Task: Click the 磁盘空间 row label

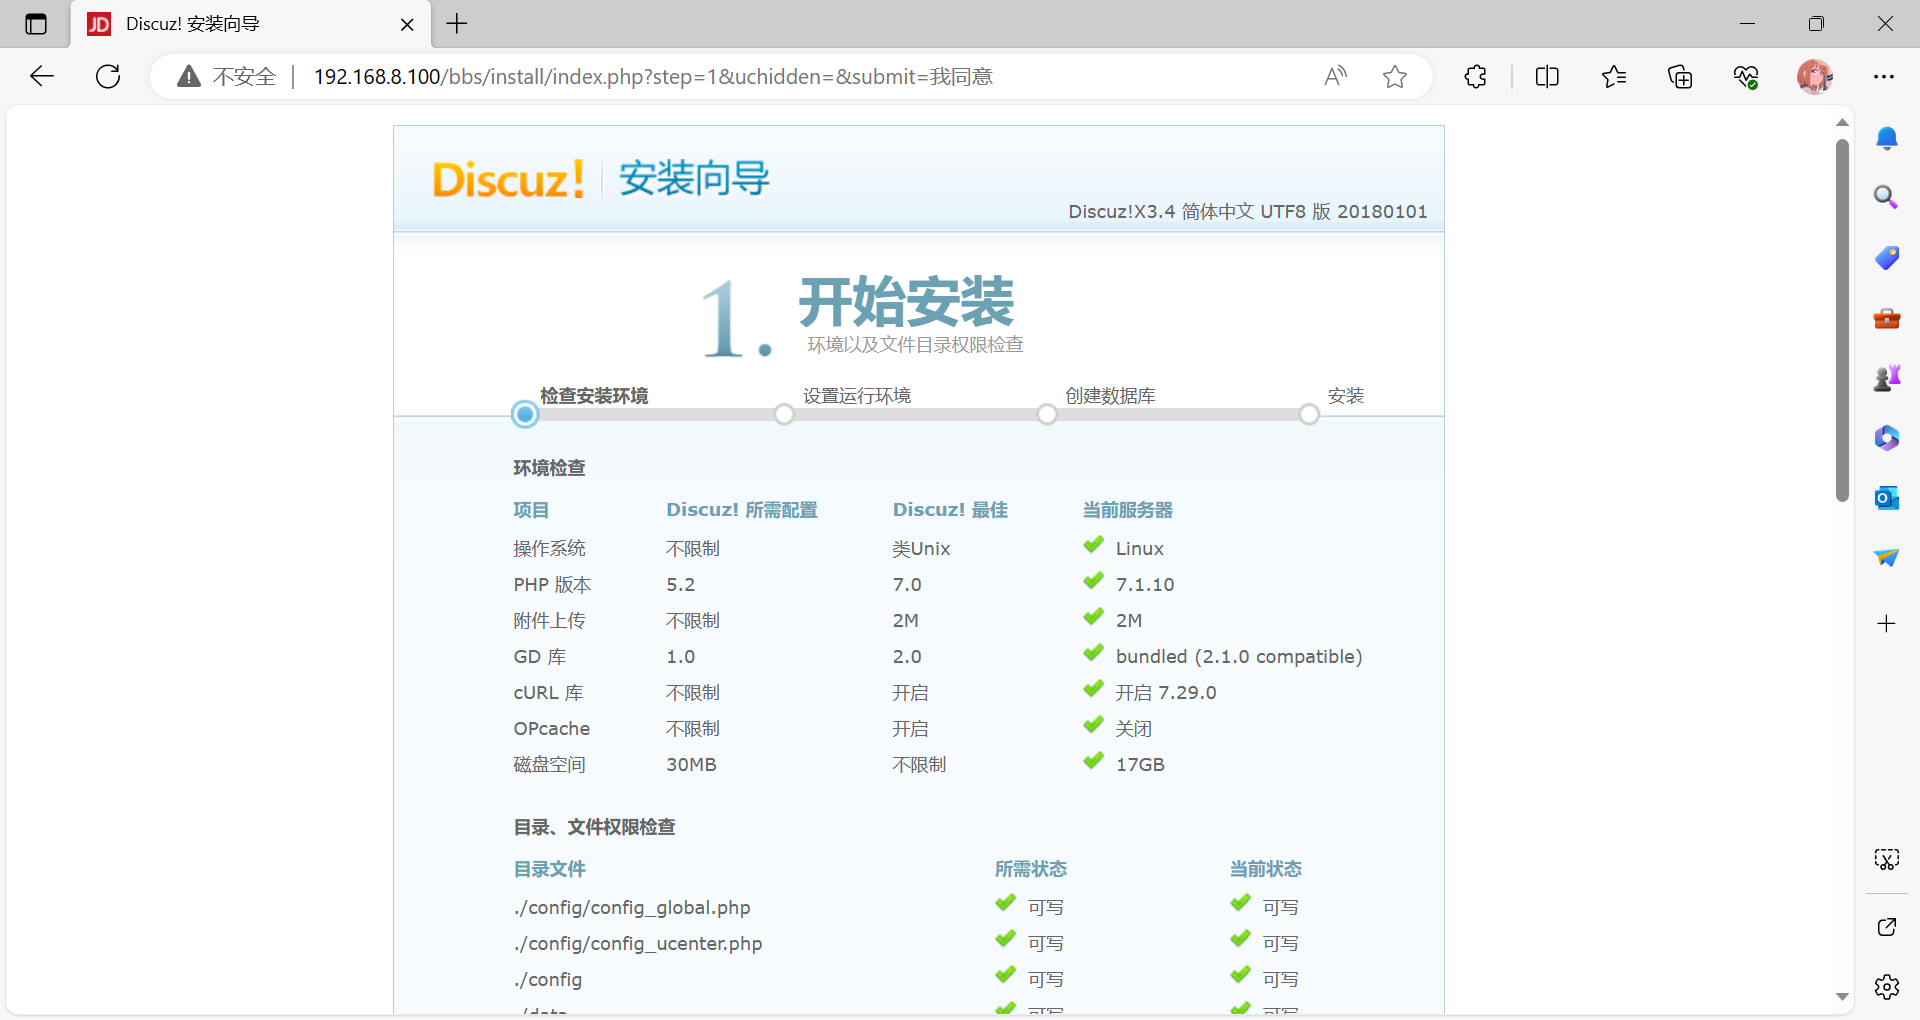Action: [x=549, y=765]
